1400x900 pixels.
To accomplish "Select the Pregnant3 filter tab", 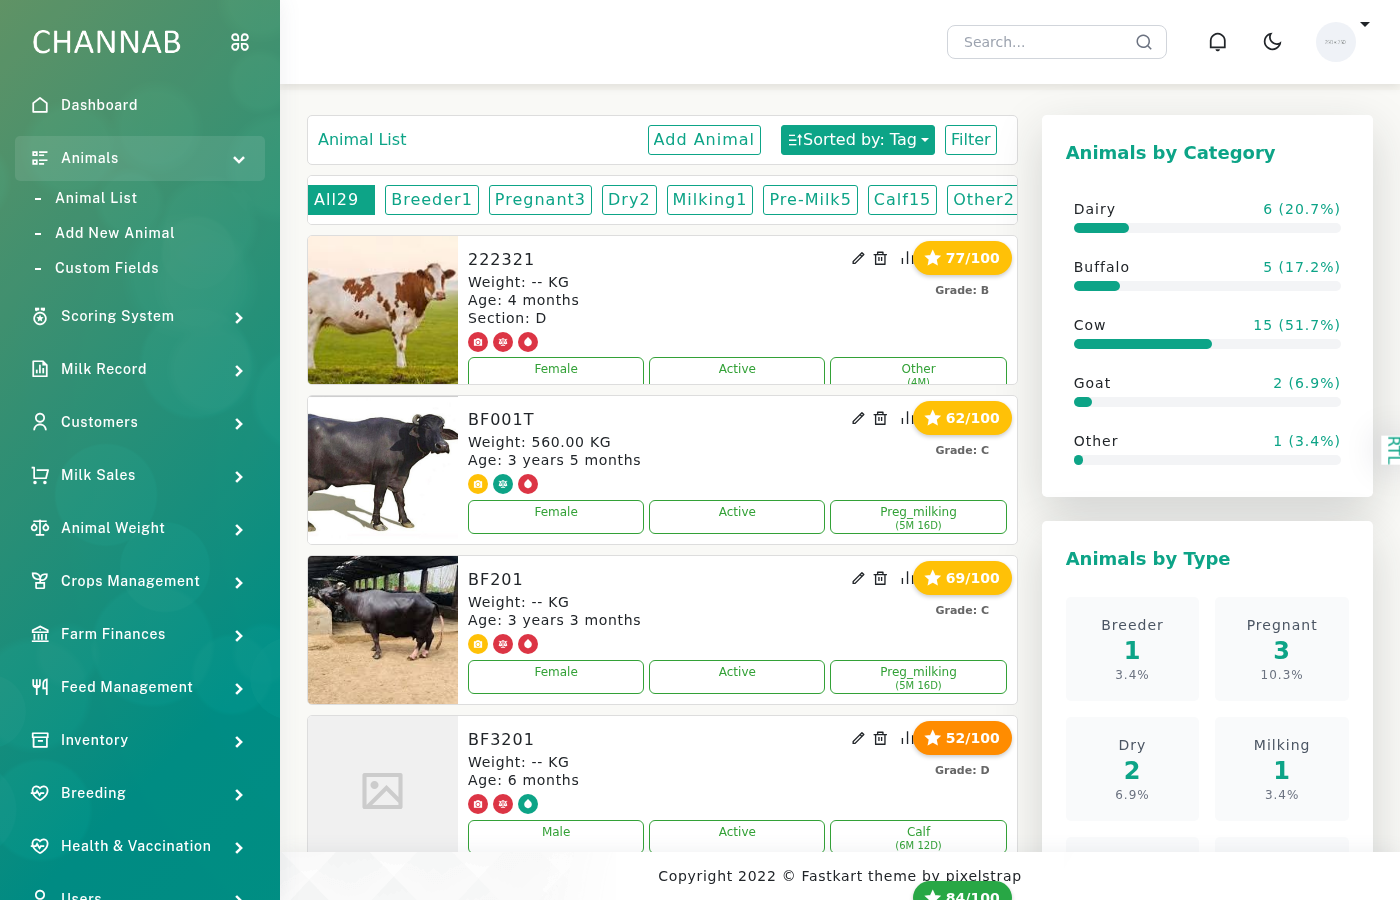I will [x=540, y=200].
